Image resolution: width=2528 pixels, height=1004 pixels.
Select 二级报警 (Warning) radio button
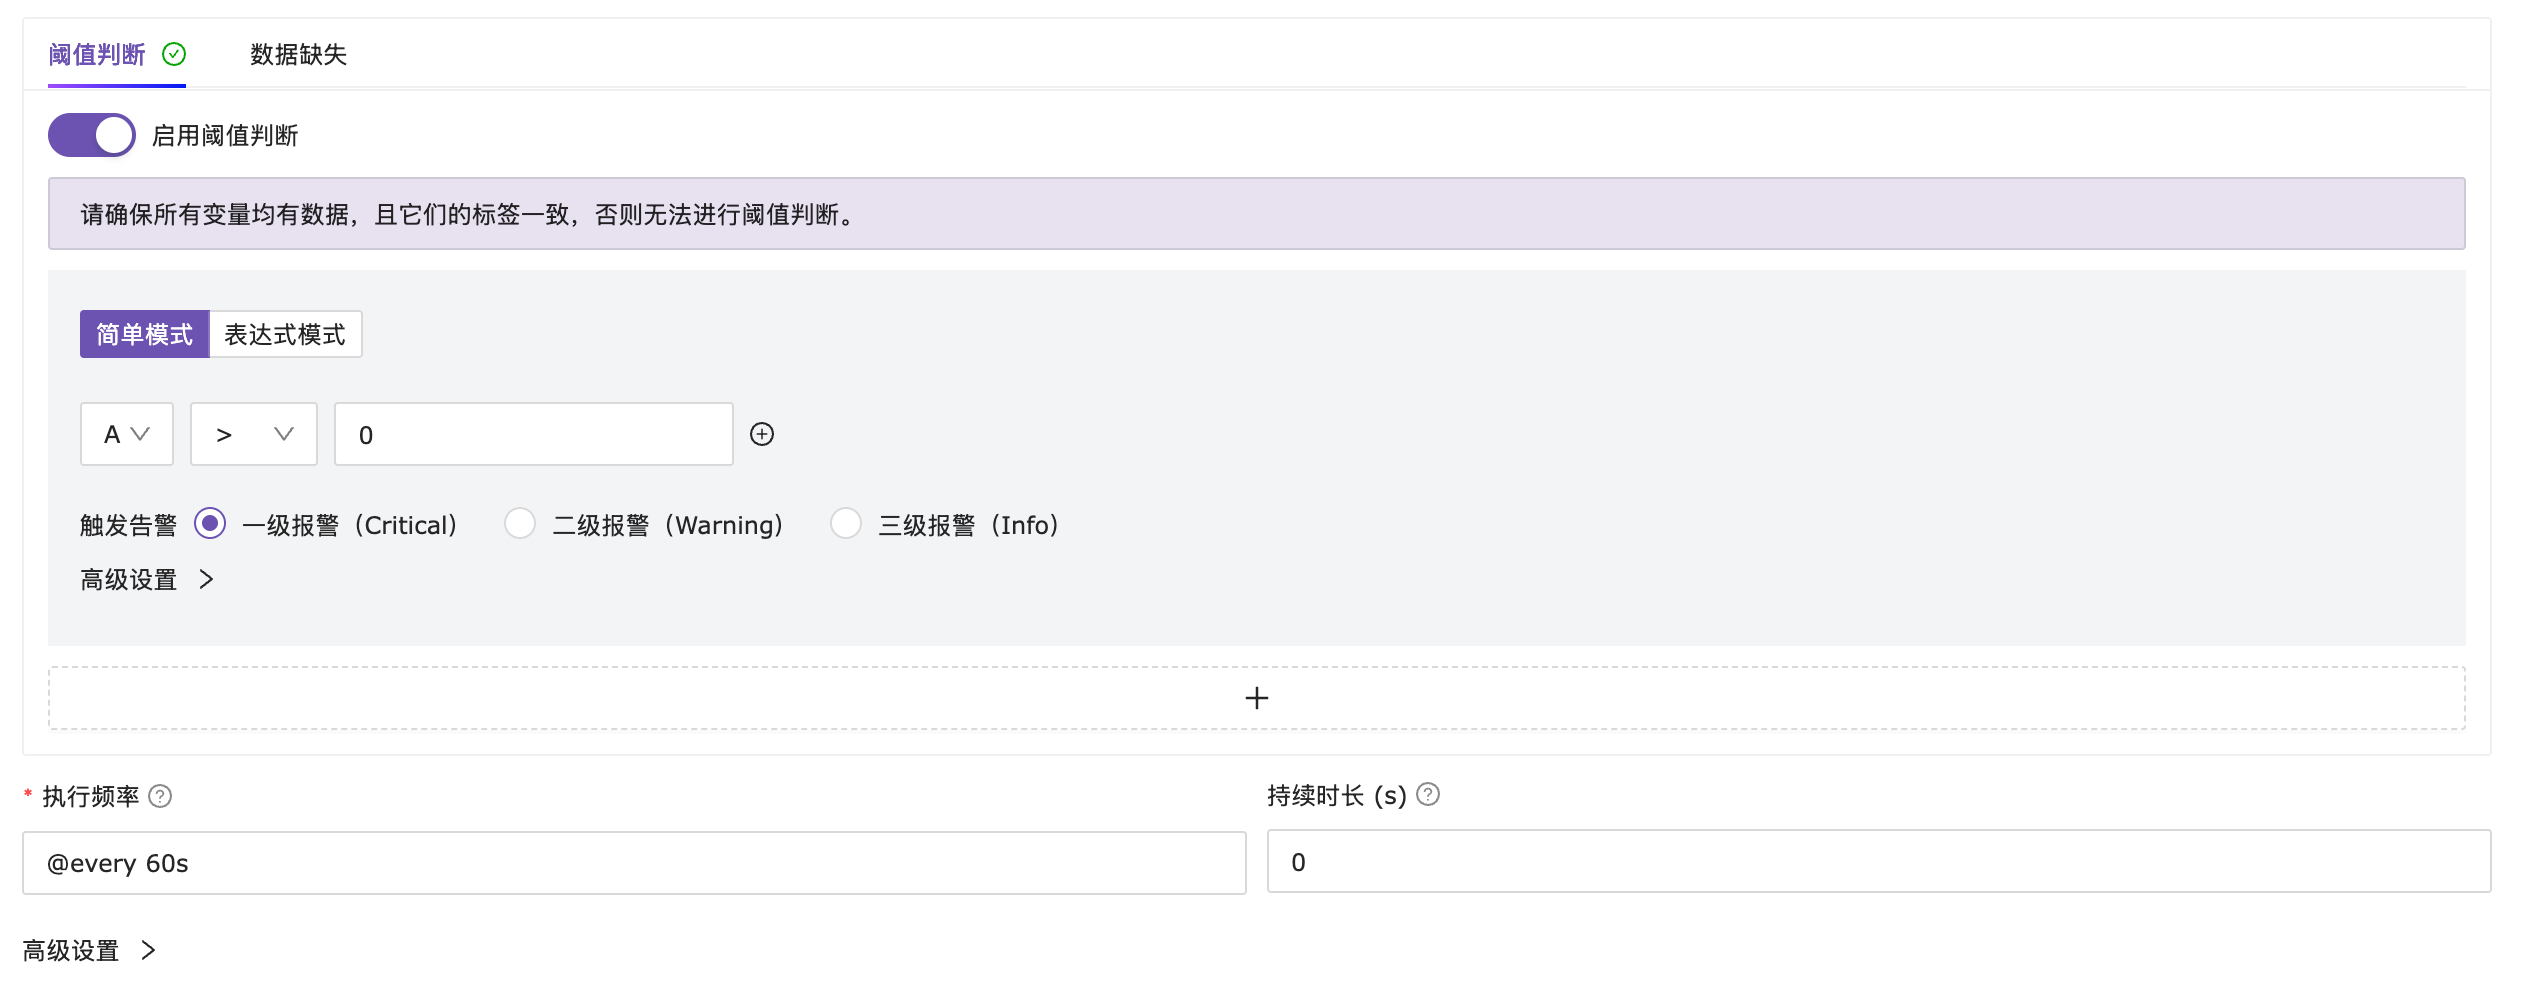click(x=520, y=524)
